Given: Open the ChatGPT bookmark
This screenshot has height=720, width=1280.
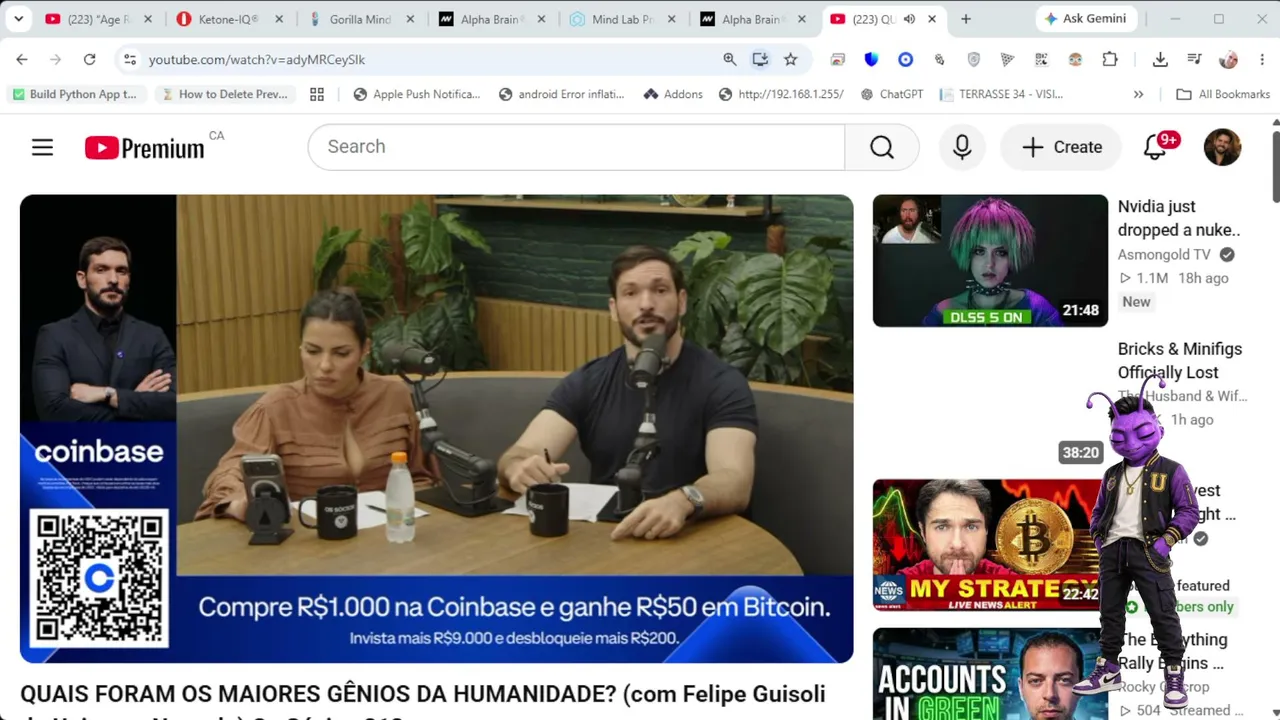Looking at the screenshot, I should point(891,94).
